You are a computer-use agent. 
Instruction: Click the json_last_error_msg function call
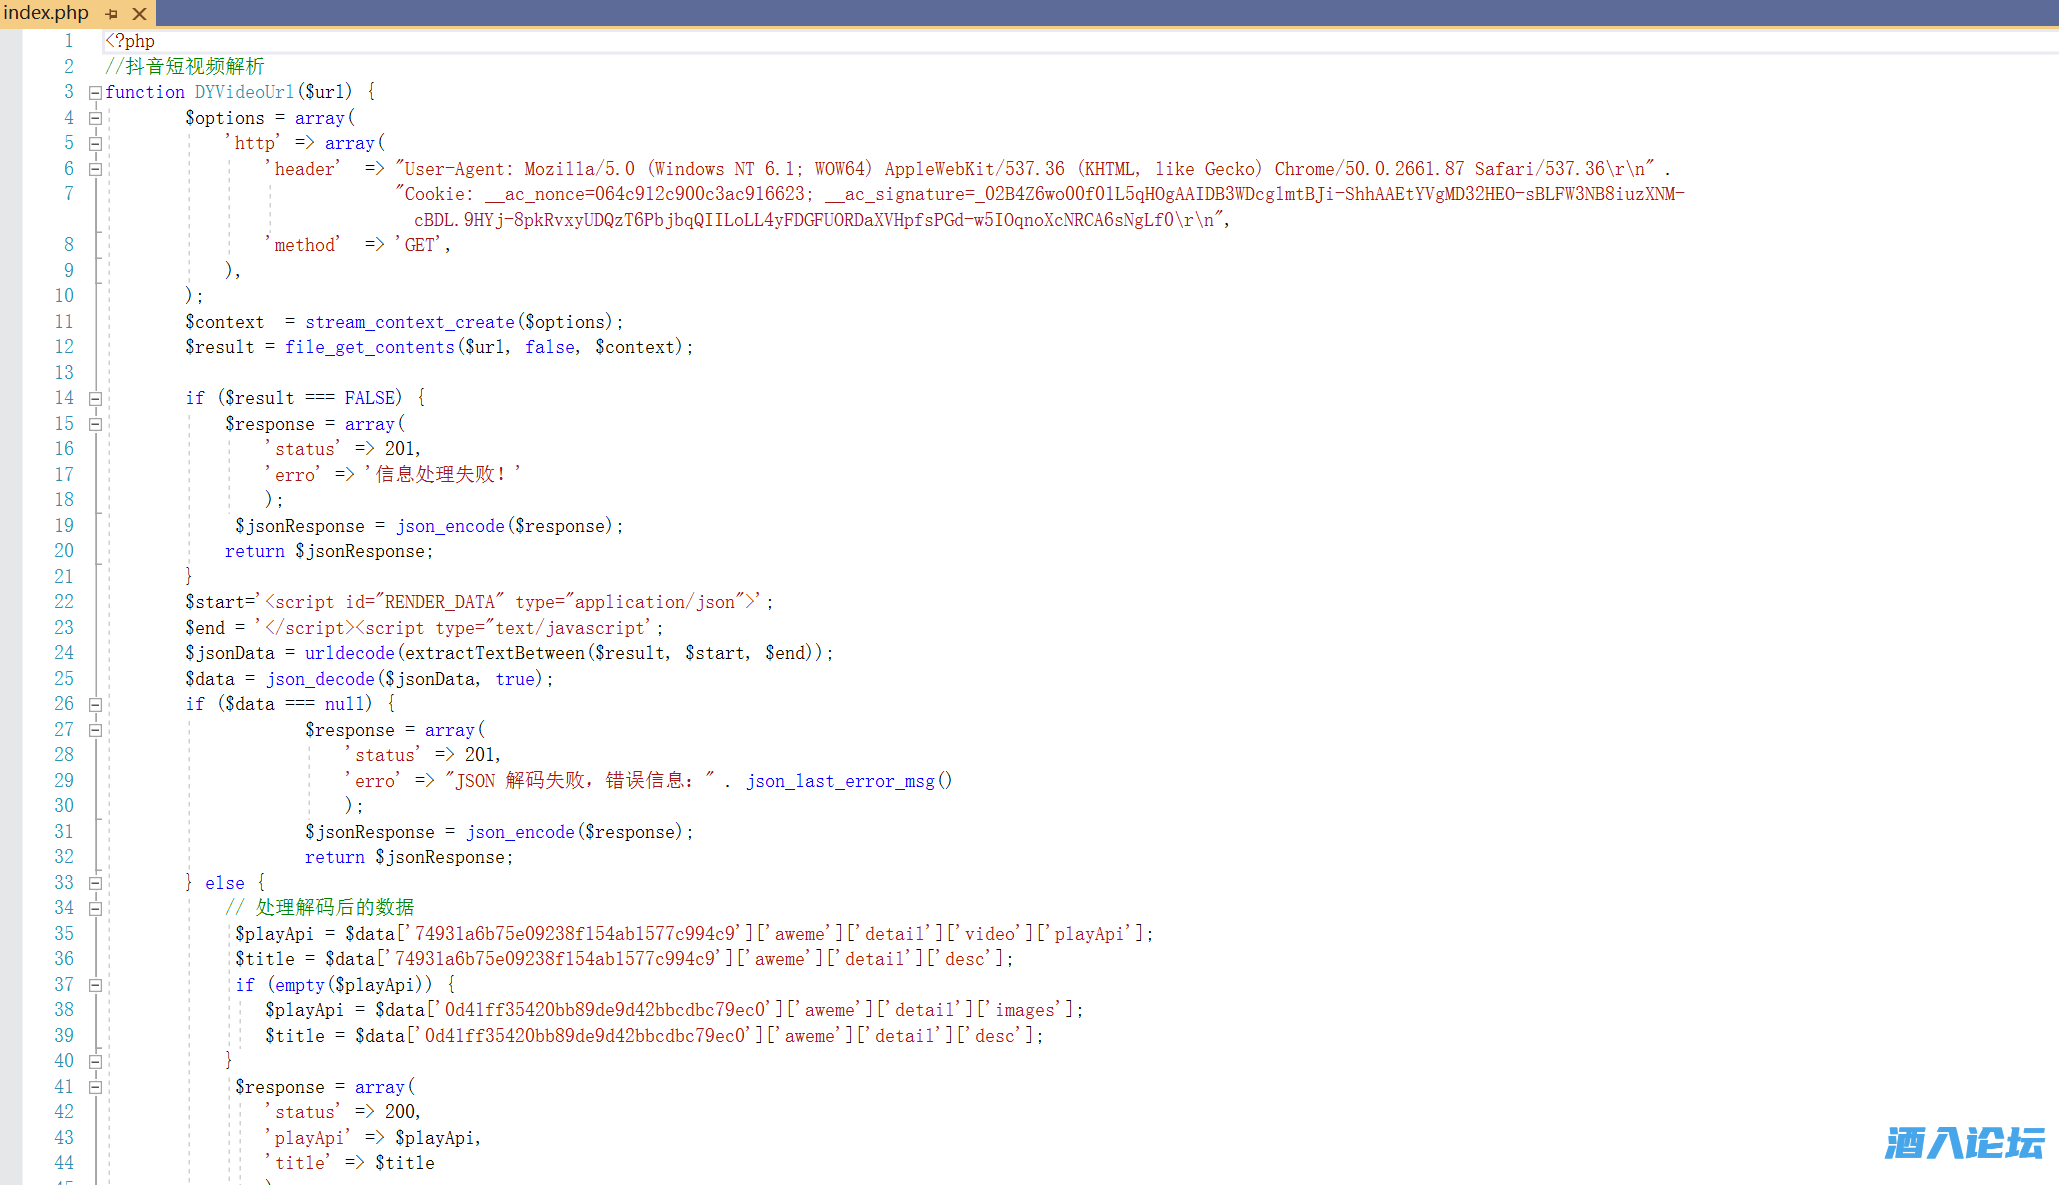839,781
